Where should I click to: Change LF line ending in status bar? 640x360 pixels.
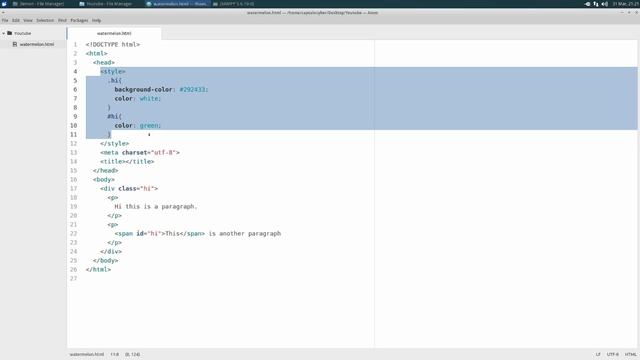[598, 354]
